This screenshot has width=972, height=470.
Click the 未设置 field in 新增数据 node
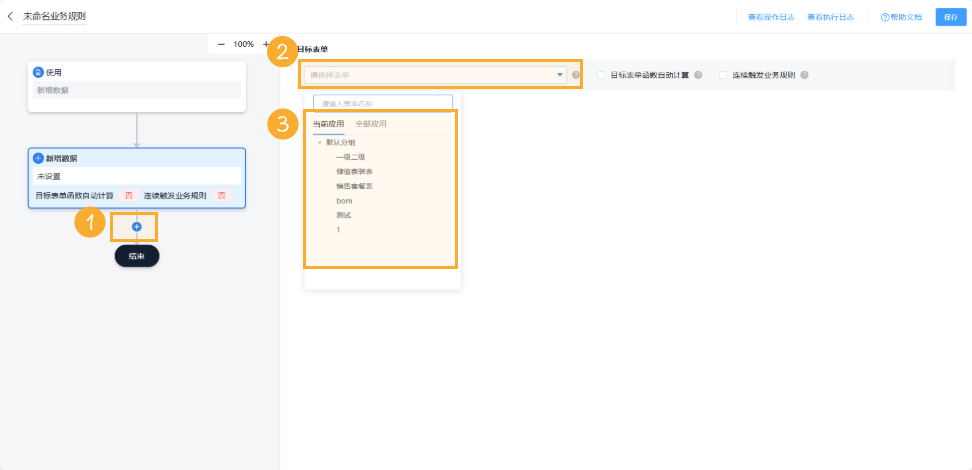136,176
